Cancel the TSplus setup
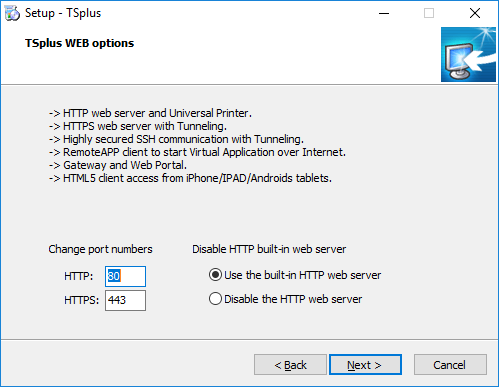Screen dimensions: 499x387 click(x=450, y=365)
